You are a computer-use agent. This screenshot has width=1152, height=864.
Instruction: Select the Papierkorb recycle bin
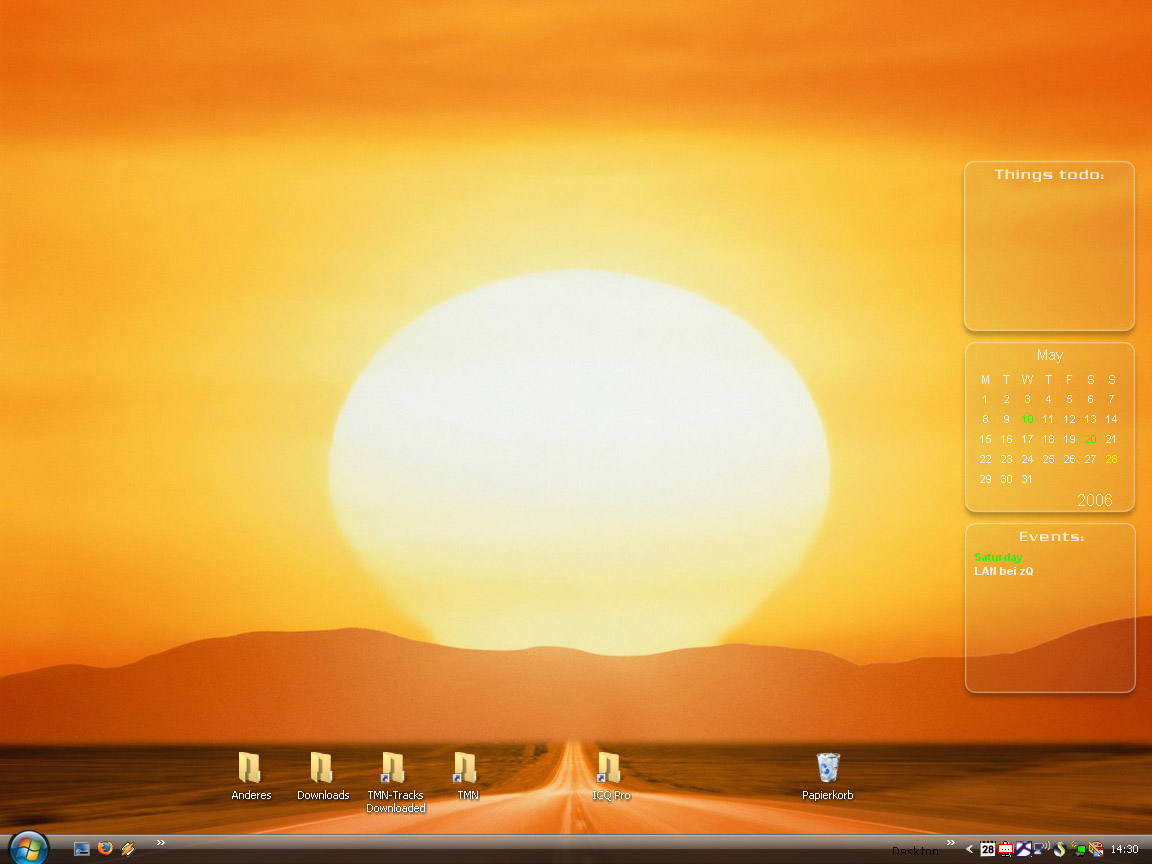(x=828, y=769)
